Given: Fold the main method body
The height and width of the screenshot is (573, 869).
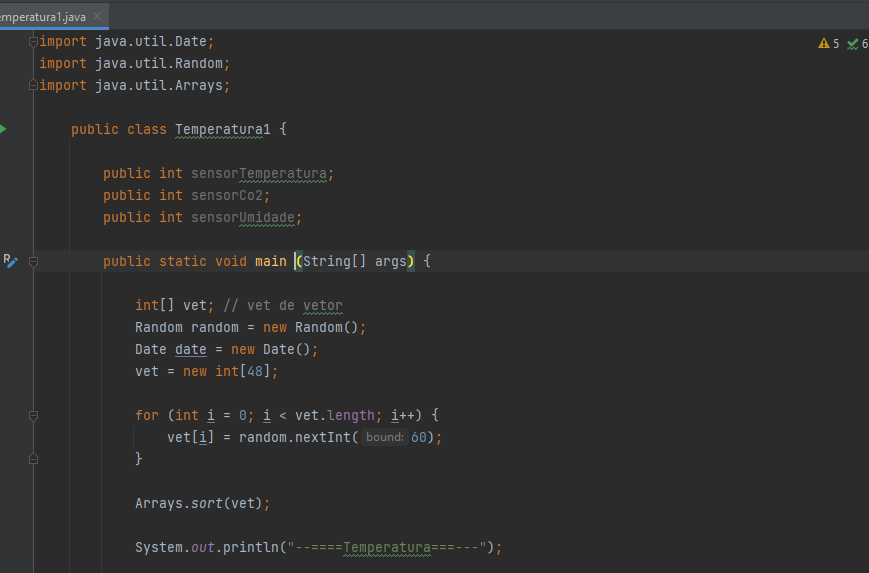Looking at the screenshot, I should [x=33, y=262].
